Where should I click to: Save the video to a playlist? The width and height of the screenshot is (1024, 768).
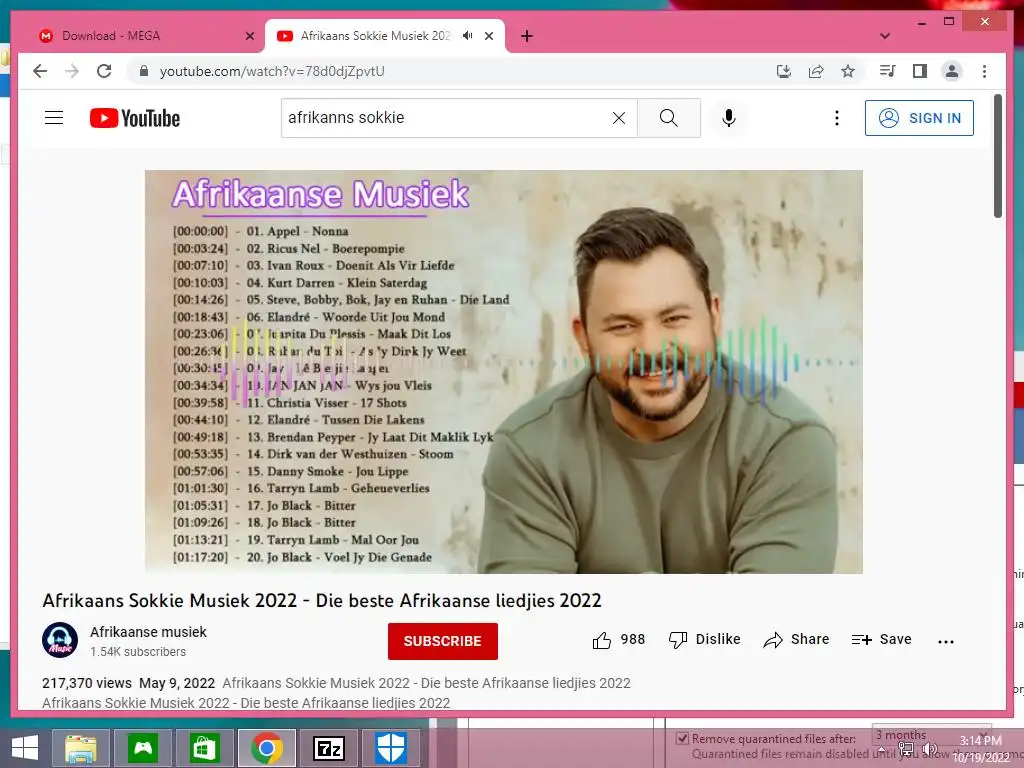pos(881,640)
